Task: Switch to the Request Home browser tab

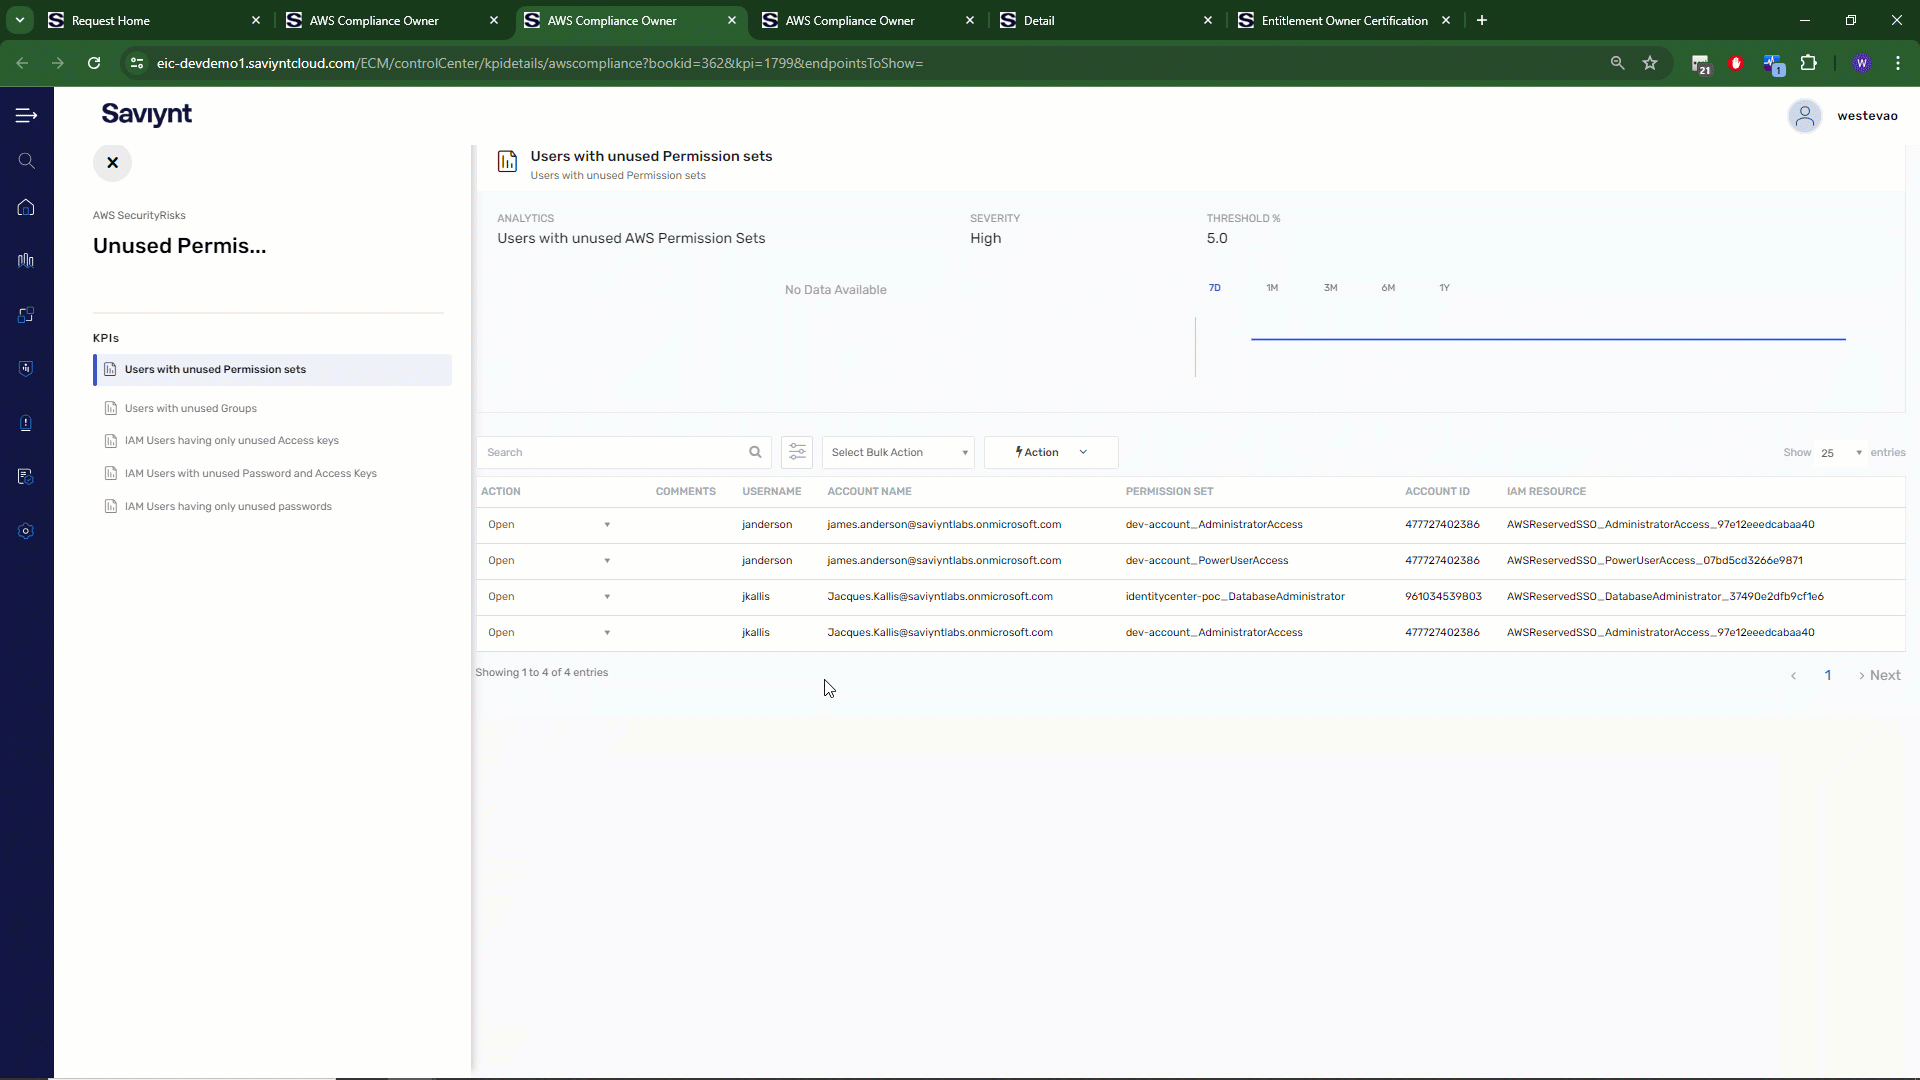Action: pyautogui.click(x=153, y=20)
